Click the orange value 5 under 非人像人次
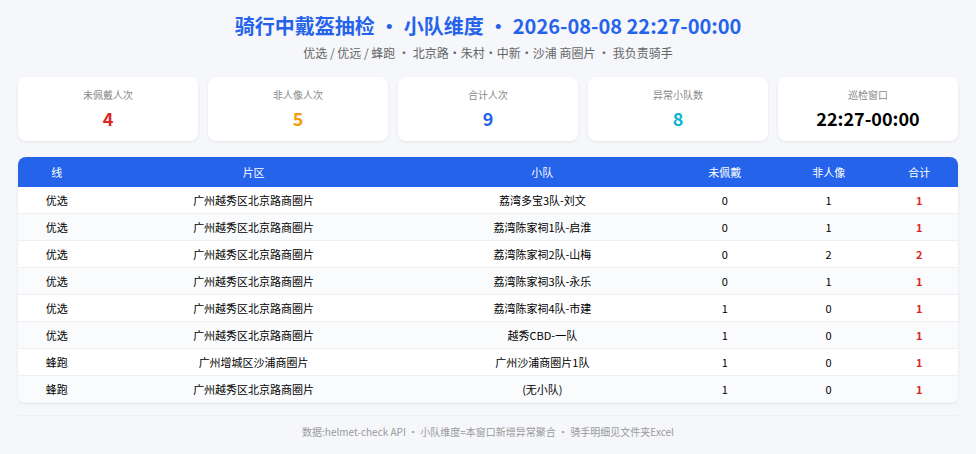This screenshot has width=976, height=454. pos(298,120)
